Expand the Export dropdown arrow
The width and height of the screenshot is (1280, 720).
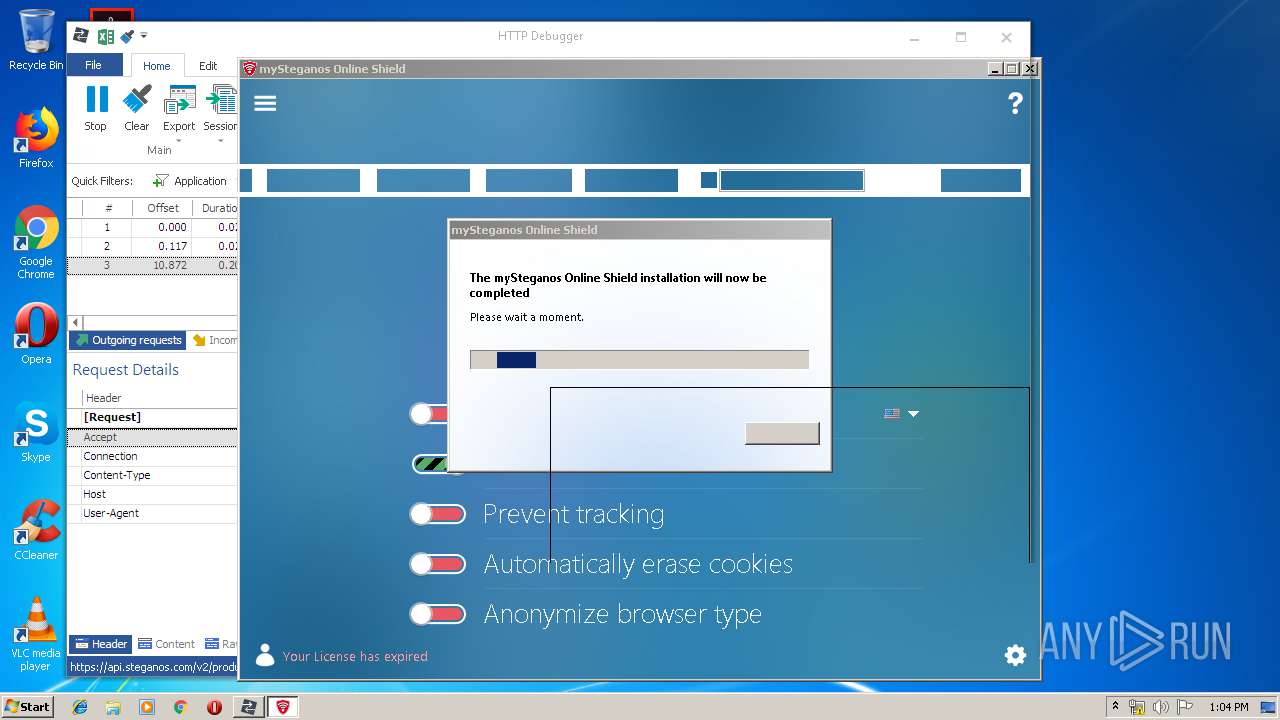tap(179, 140)
